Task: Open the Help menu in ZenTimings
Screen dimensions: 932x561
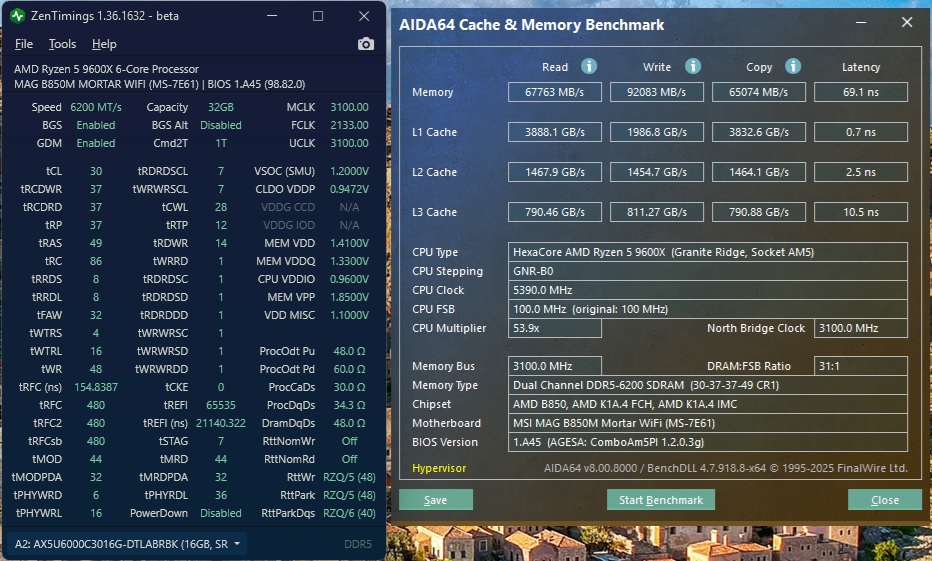Action: coord(104,44)
